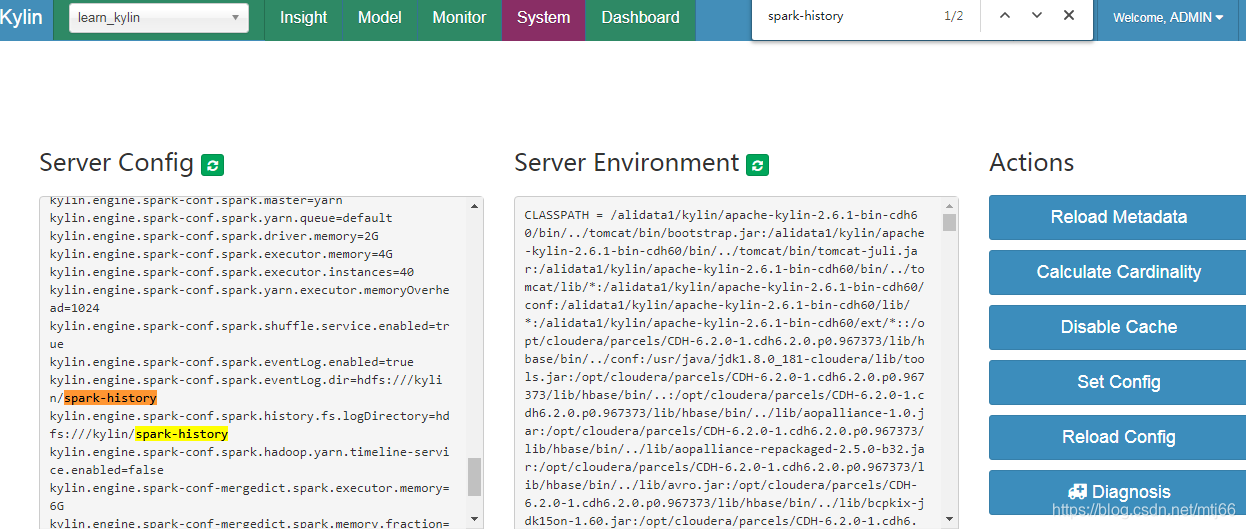
Task: Click the Kylin logo link
Action: click(21, 17)
